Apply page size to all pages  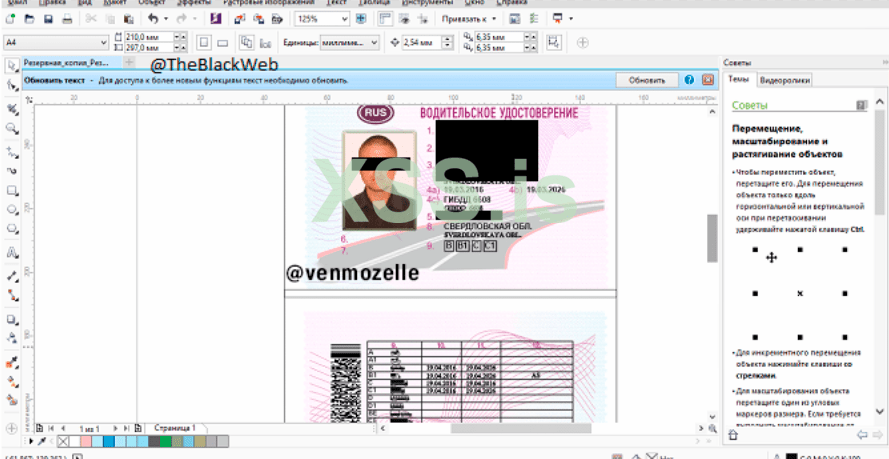pos(245,42)
